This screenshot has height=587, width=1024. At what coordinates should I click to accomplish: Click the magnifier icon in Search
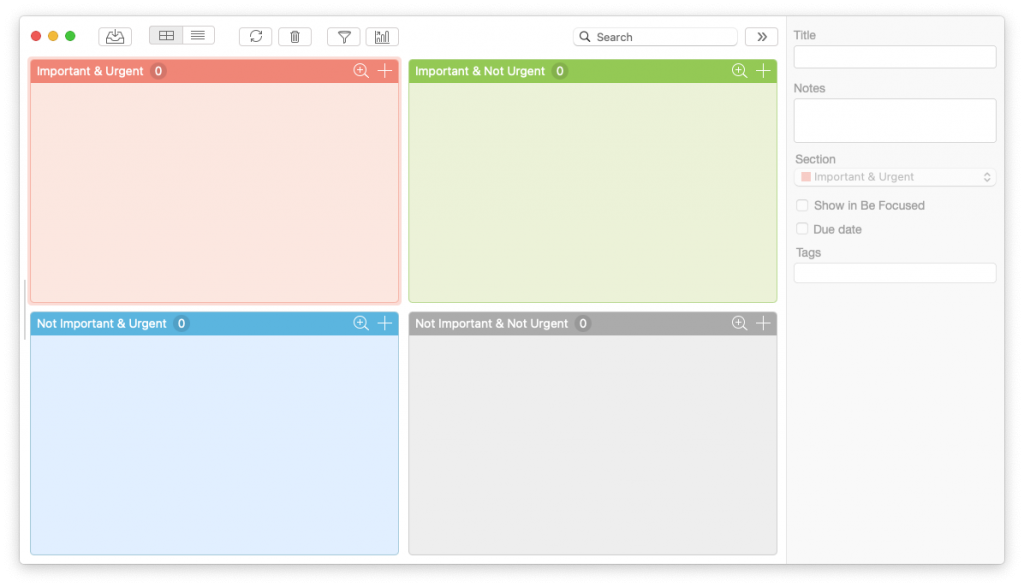point(585,37)
